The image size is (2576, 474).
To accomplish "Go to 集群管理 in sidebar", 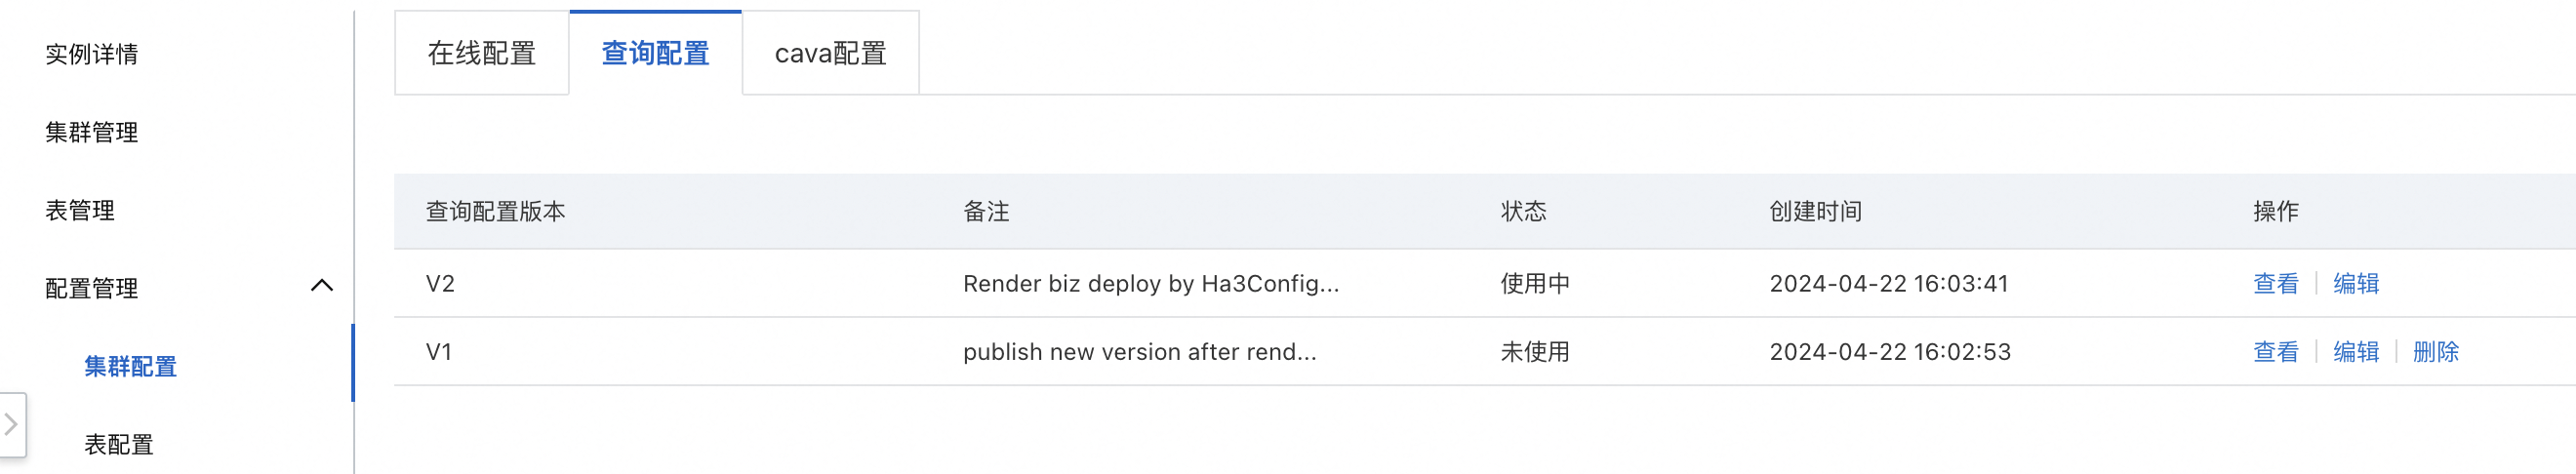I will 92,132.
